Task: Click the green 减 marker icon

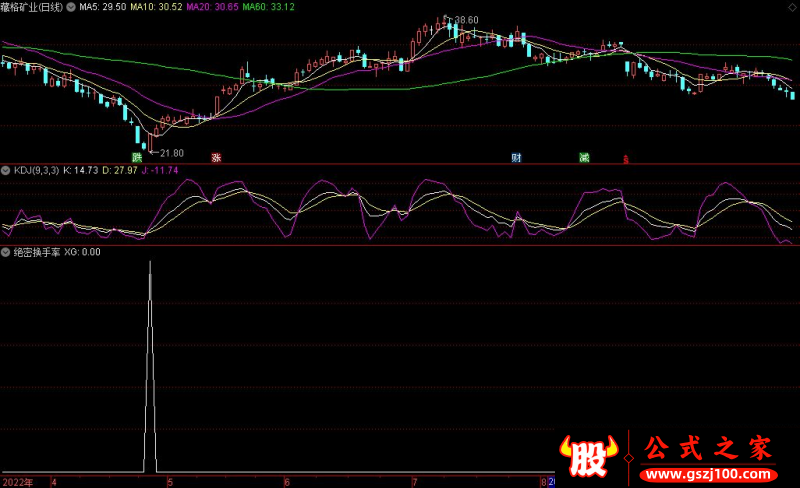Action: pyautogui.click(x=583, y=158)
